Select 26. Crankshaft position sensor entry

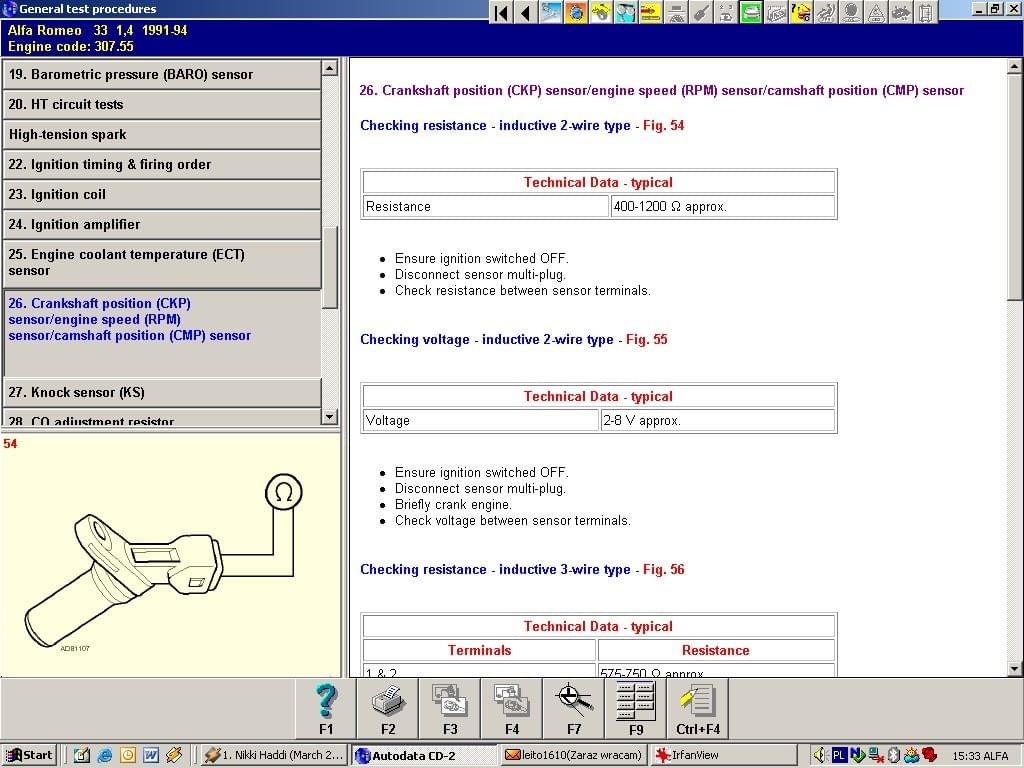pyautogui.click(x=162, y=332)
